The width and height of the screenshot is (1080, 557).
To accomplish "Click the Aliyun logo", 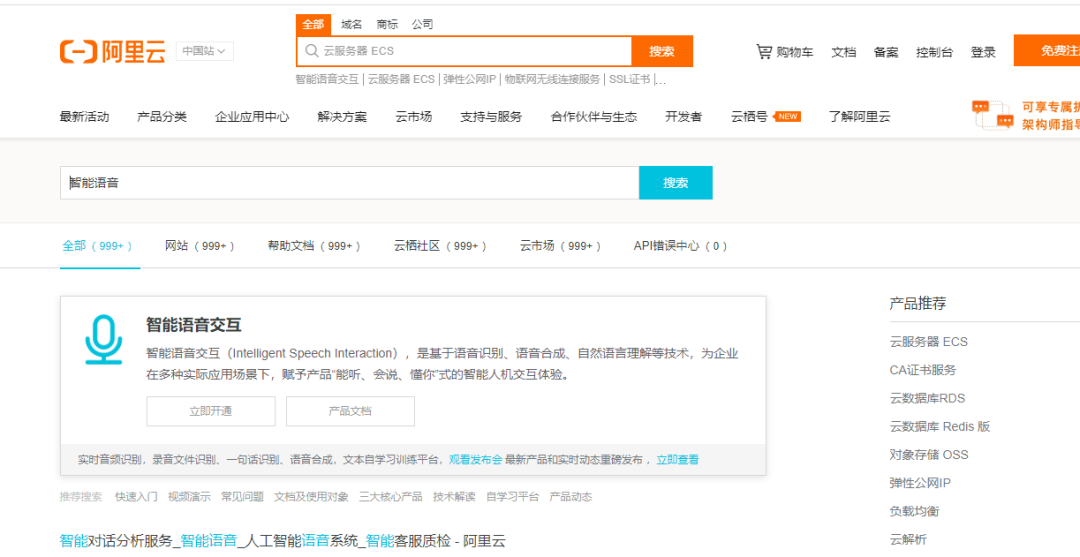I will [x=113, y=52].
